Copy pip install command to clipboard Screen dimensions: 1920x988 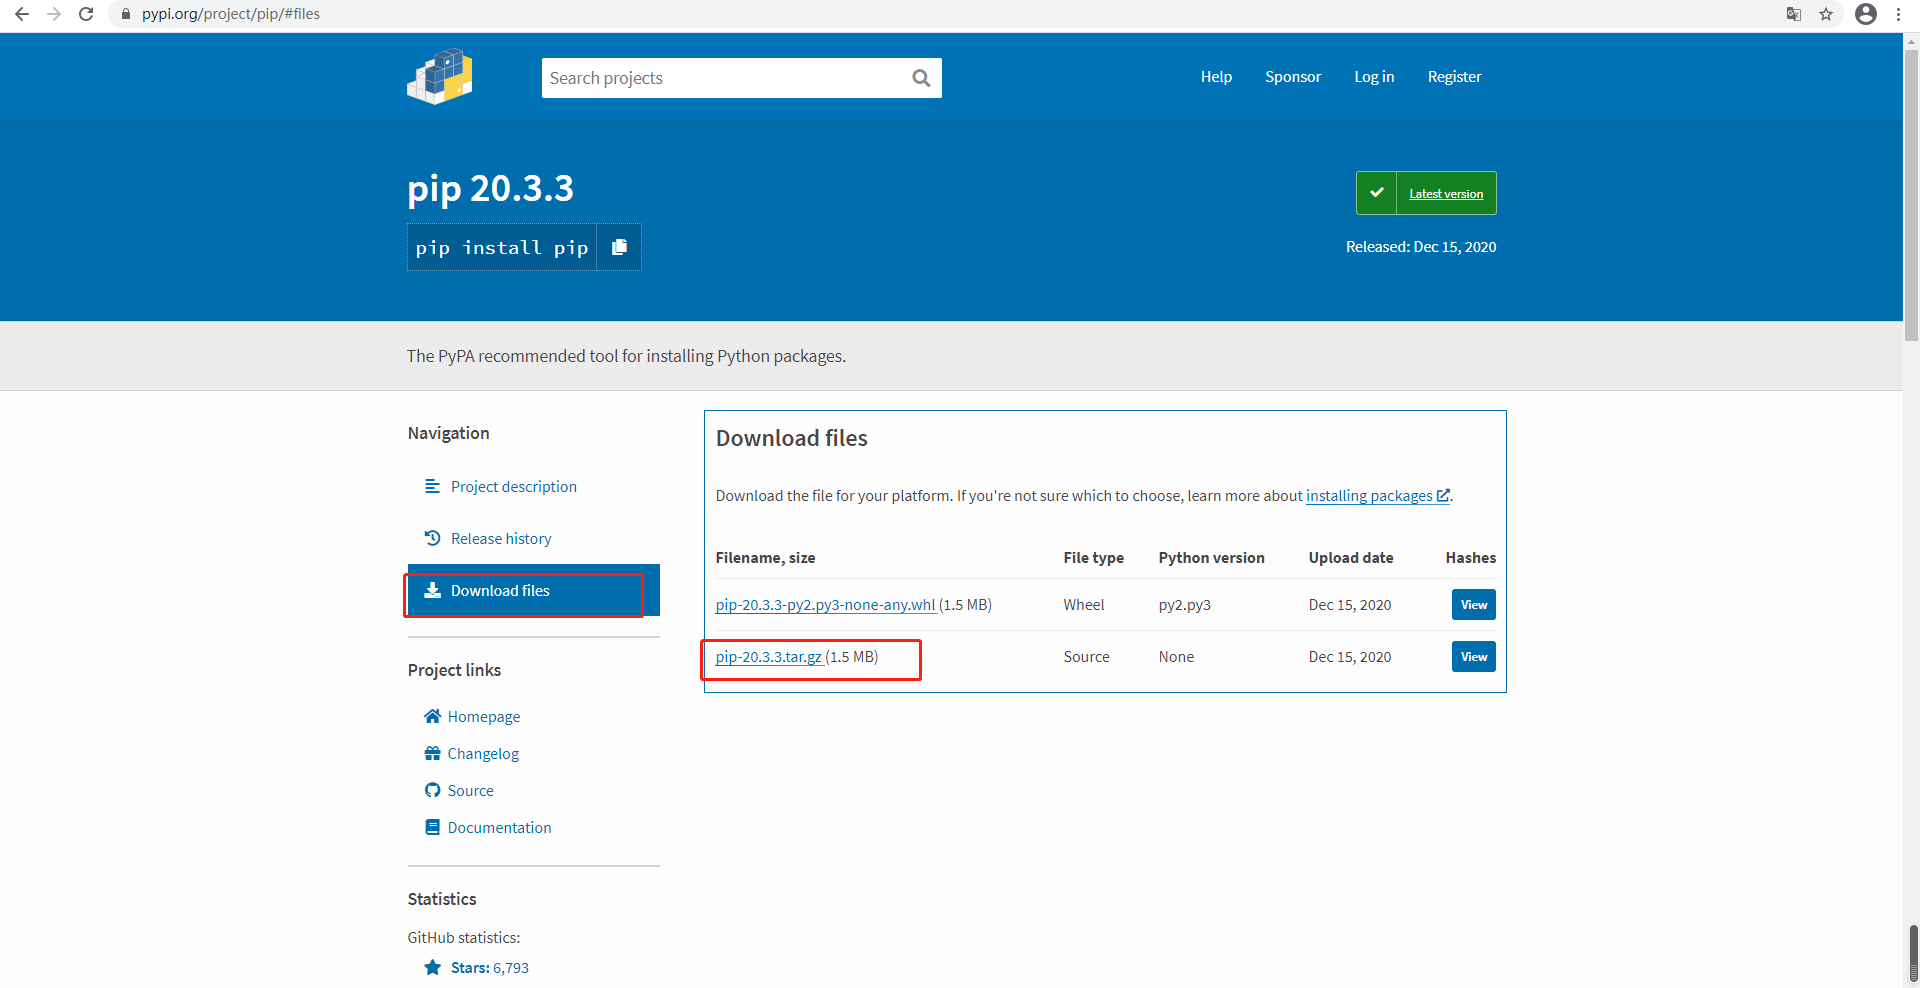coord(619,247)
